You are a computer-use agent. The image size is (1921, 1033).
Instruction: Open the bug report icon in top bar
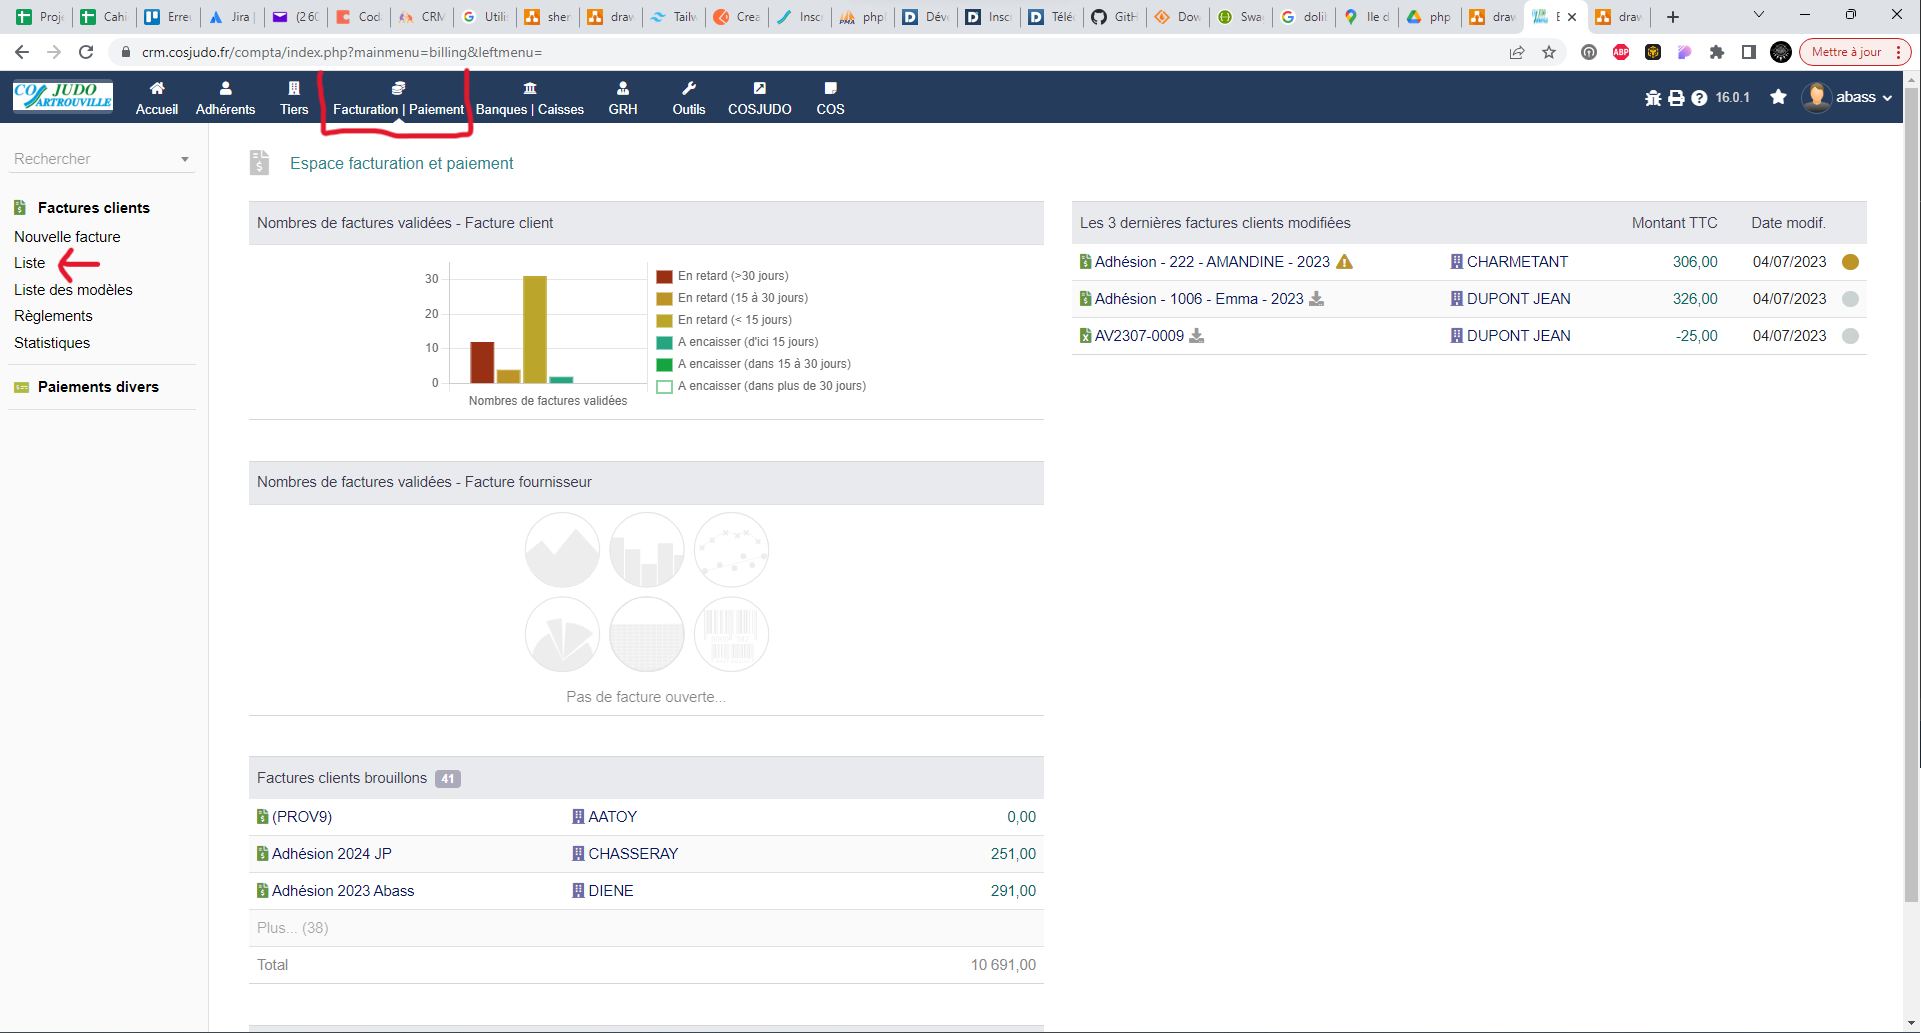1652,98
